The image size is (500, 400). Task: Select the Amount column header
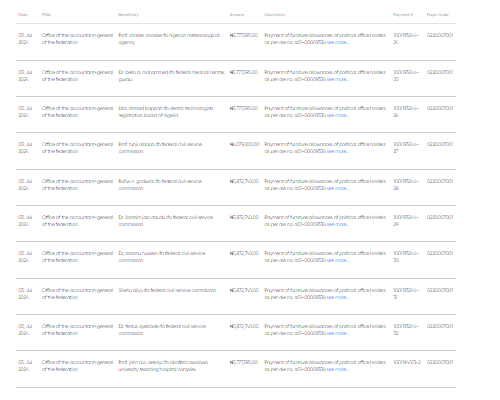(237, 15)
